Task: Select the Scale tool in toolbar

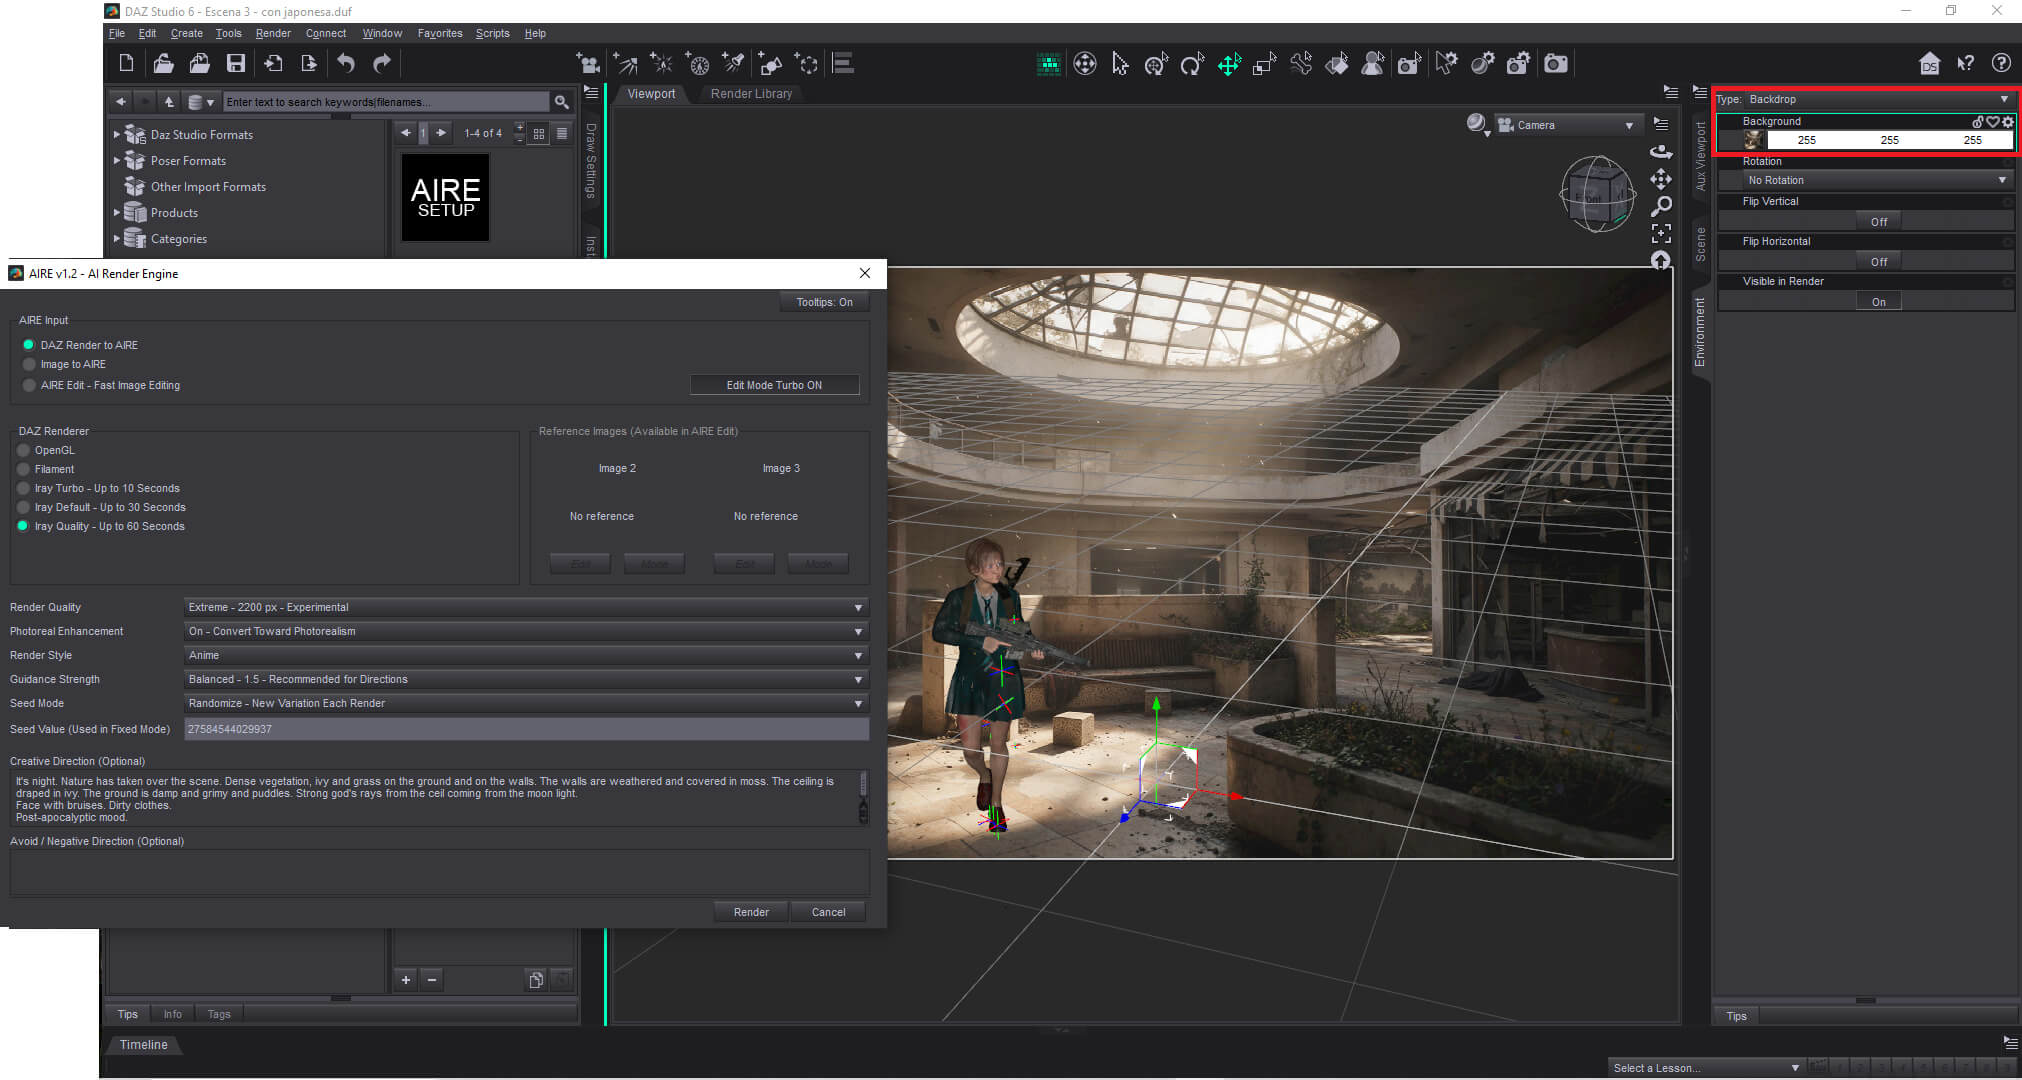Action: click(x=1265, y=64)
